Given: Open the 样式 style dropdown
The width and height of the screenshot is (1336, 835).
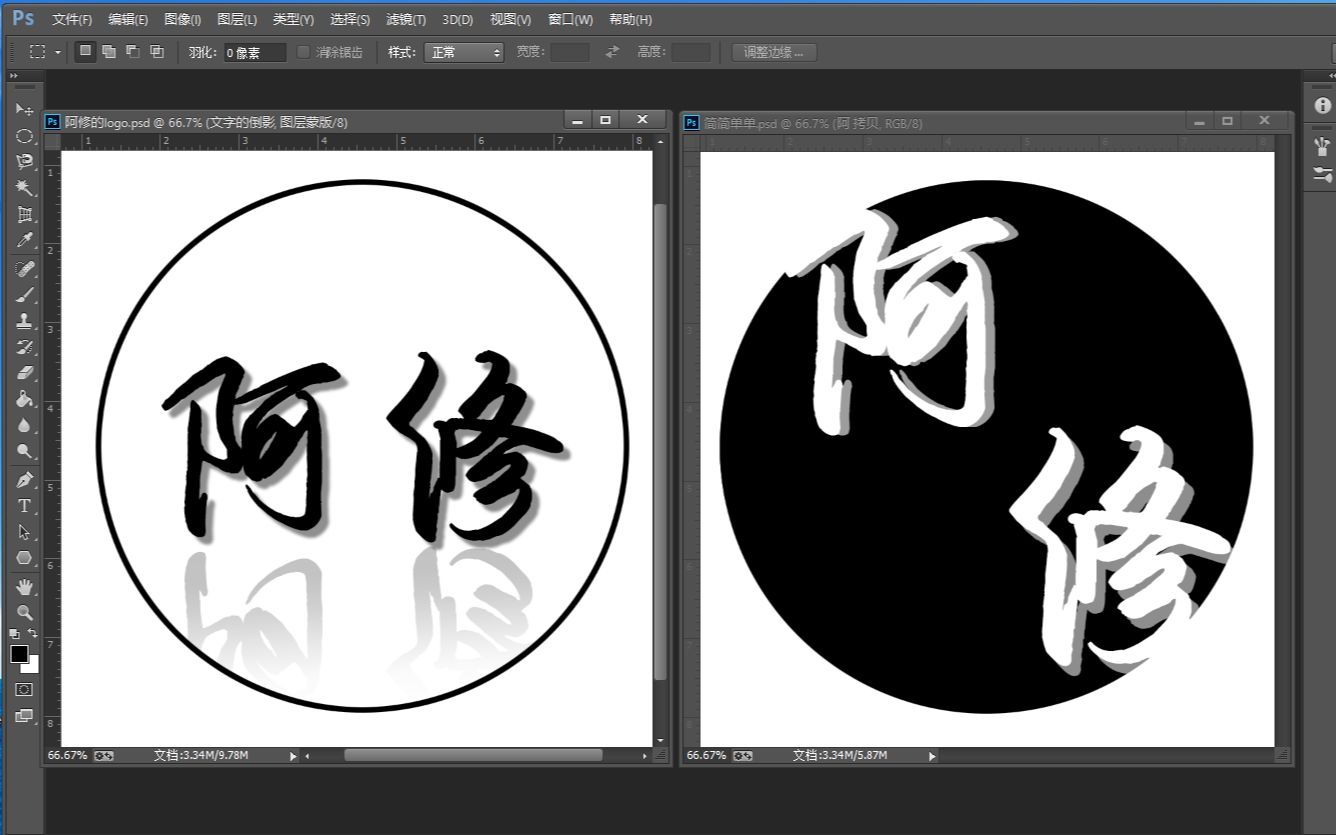Looking at the screenshot, I should (463, 52).
